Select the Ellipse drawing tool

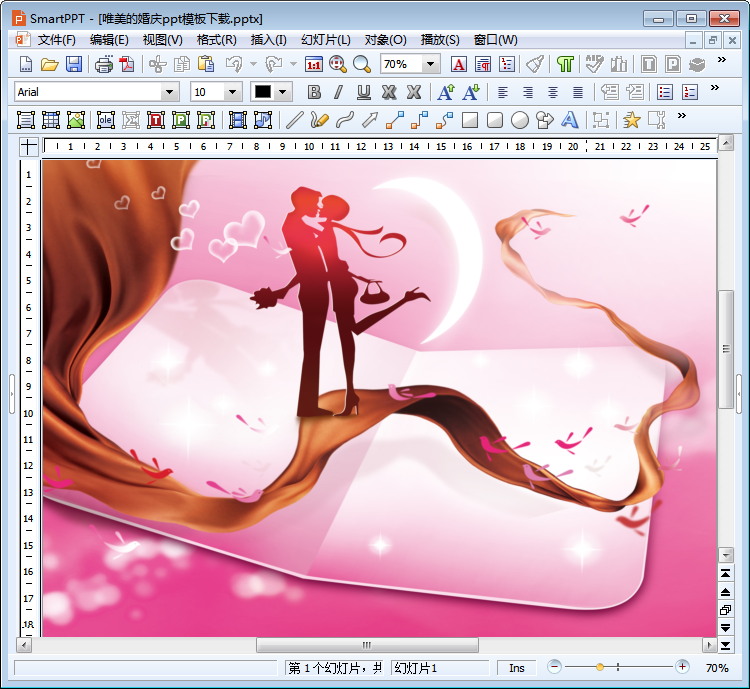coord(520,120)
